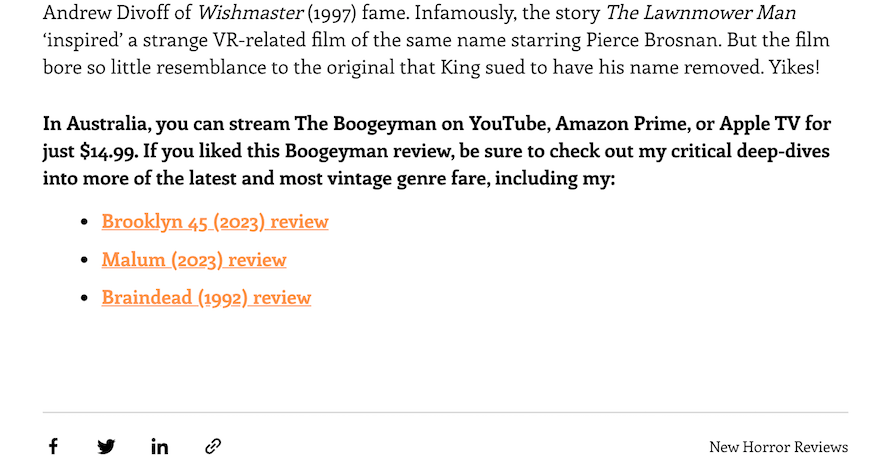Open the New Horror Reviews category
The image size is (880, 468).
click(778, 447)
